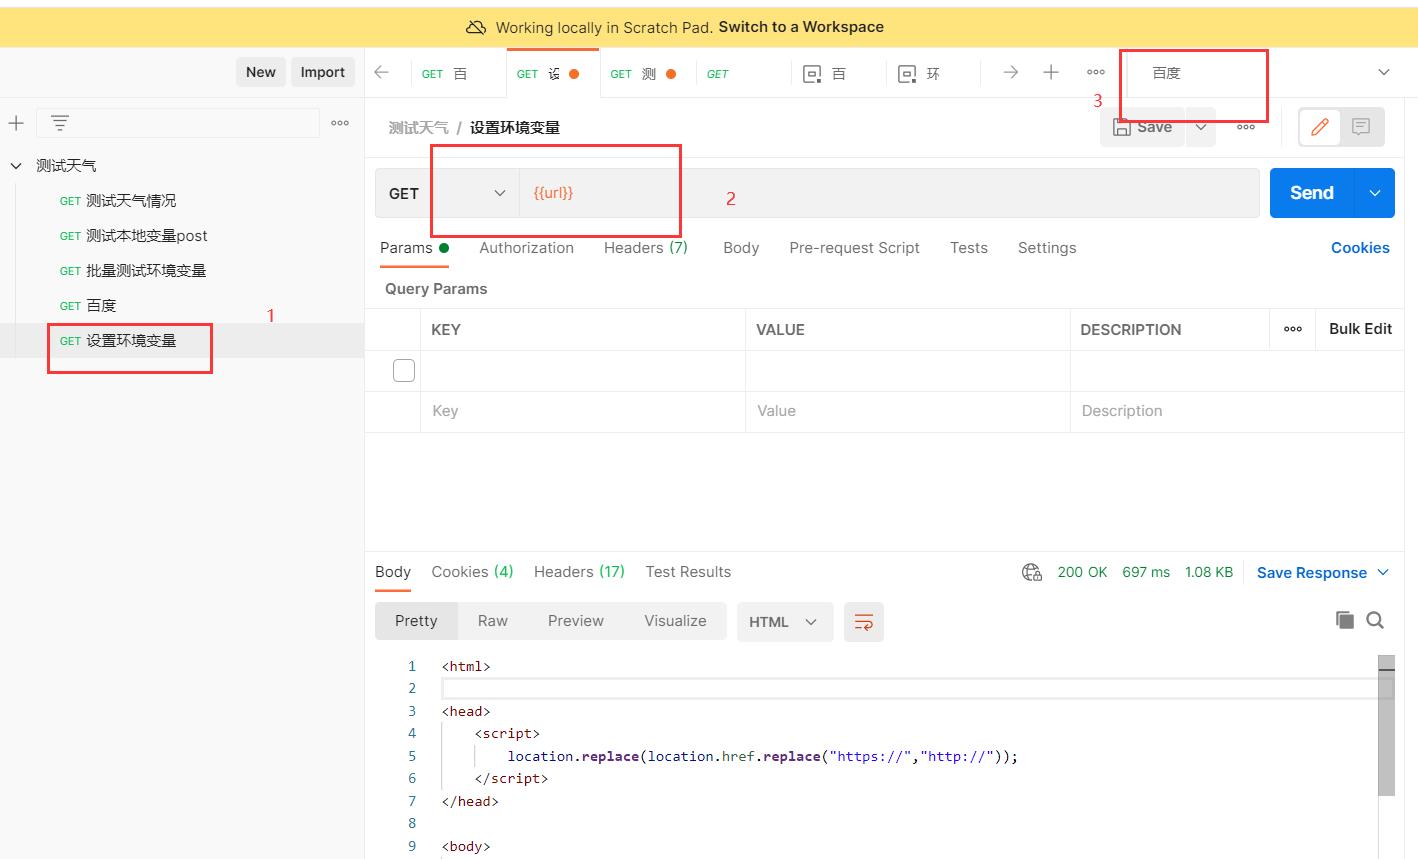Click 测试天气 breadcrumb link

[x=418, y=127]
